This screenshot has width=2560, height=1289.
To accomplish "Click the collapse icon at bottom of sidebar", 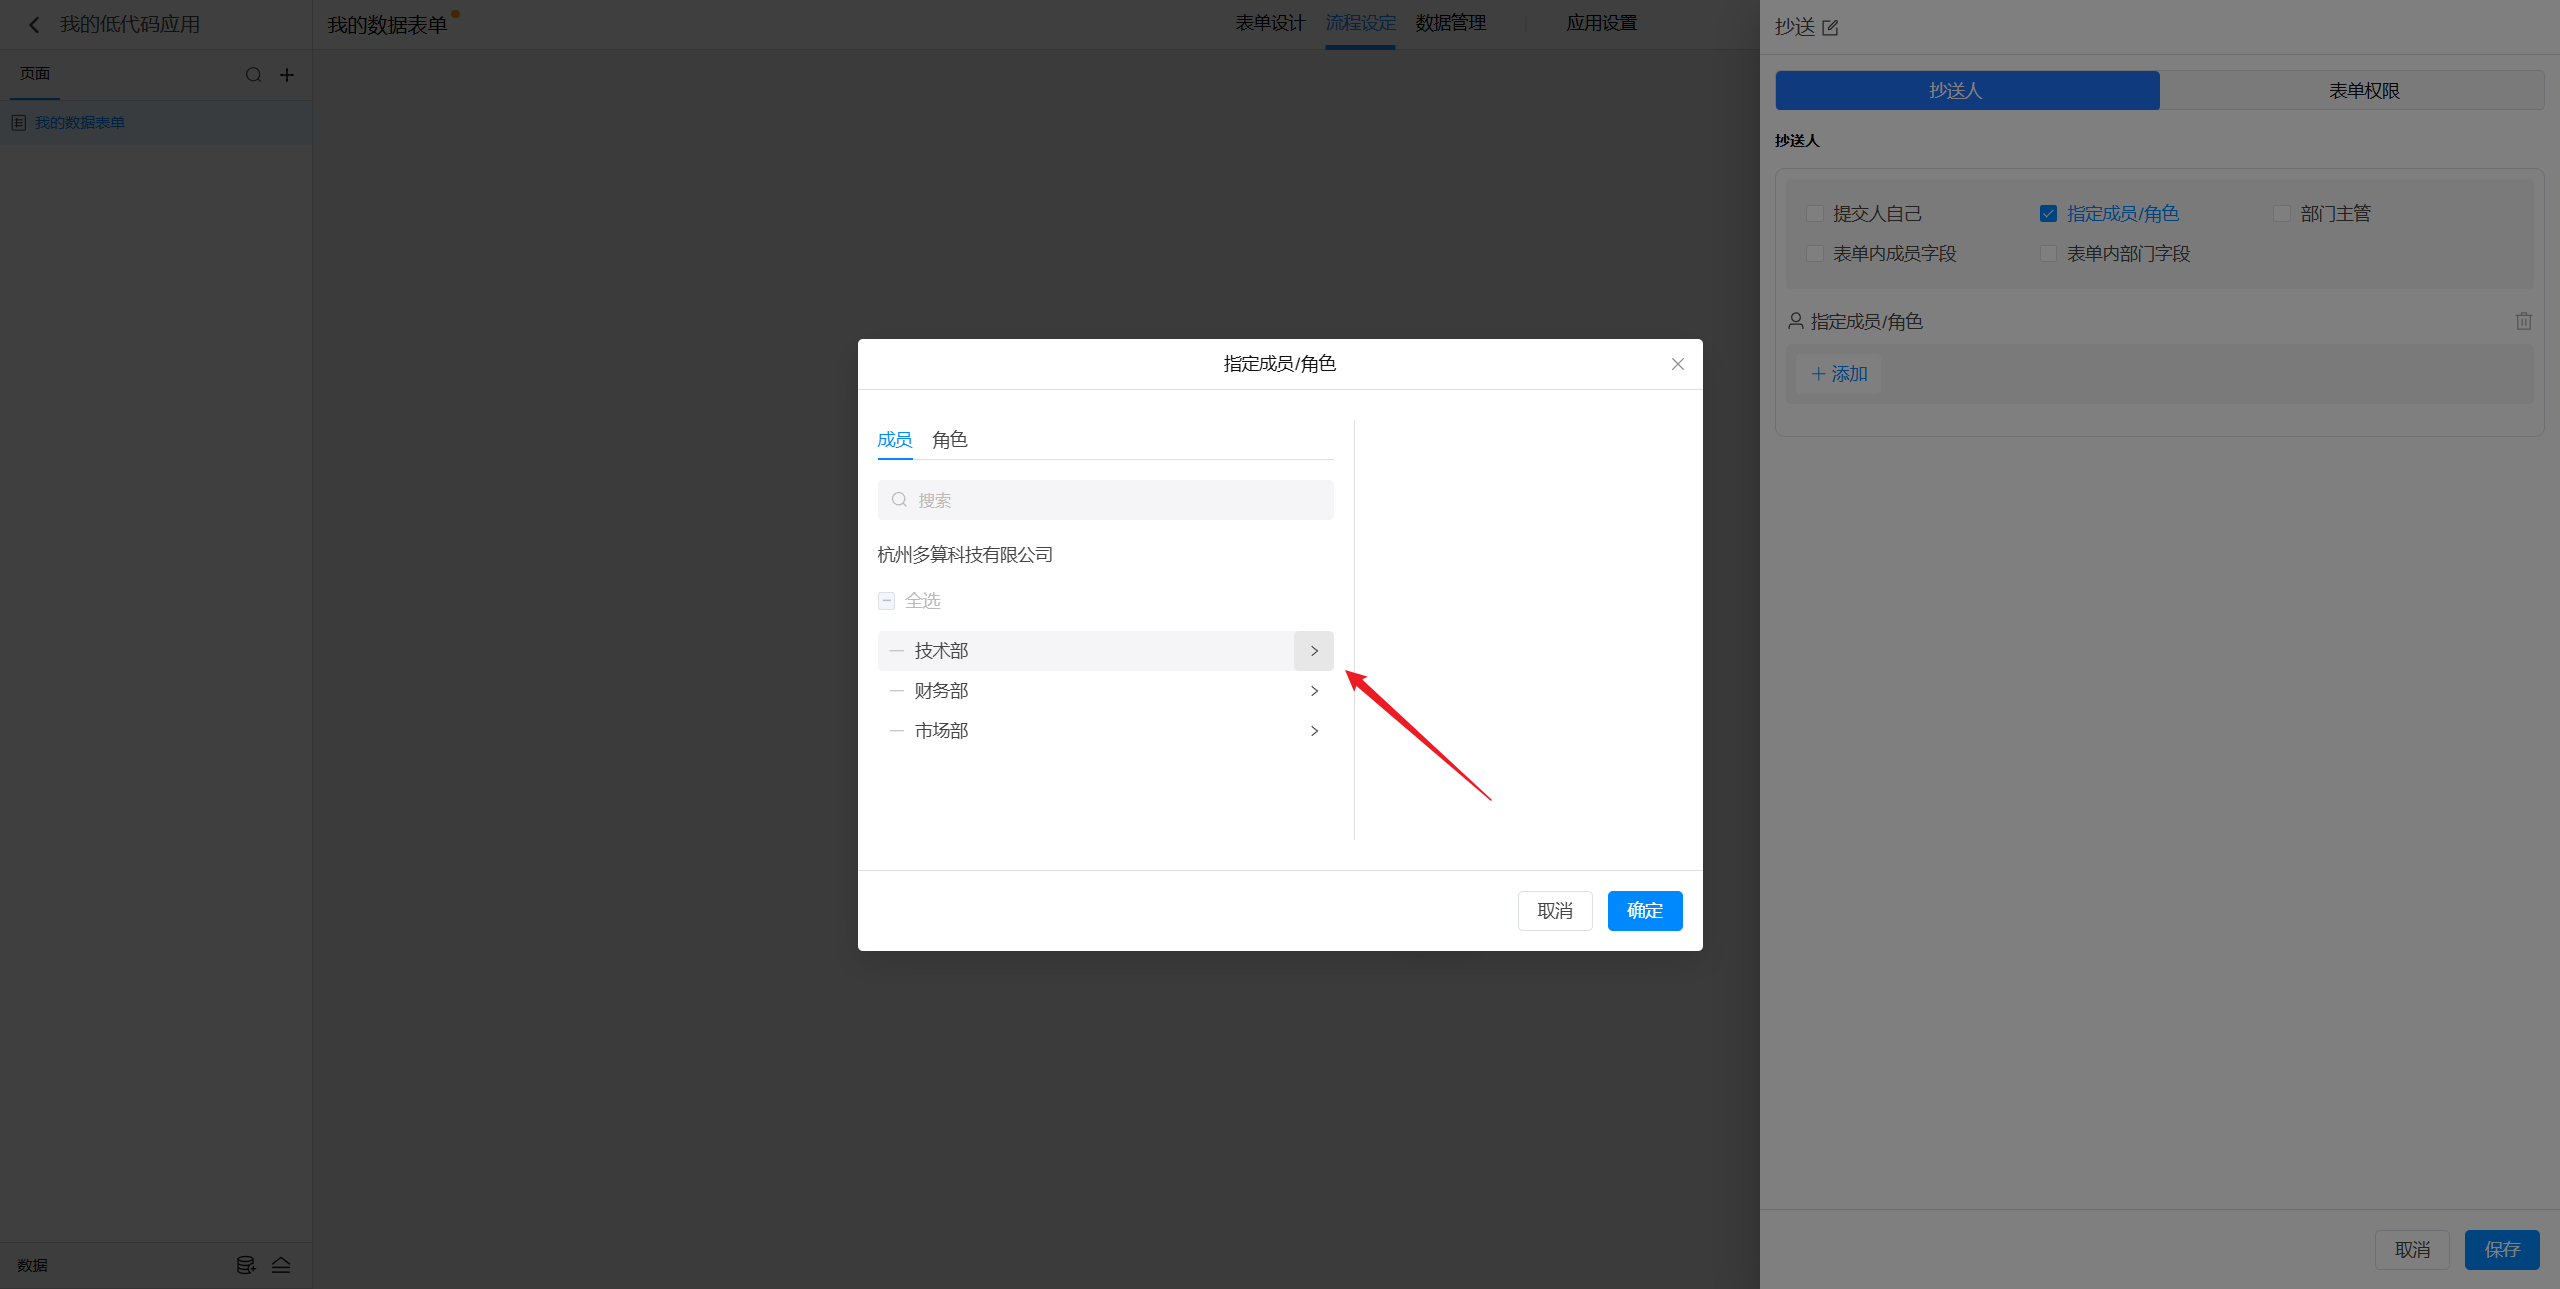I will [281, 1265].
